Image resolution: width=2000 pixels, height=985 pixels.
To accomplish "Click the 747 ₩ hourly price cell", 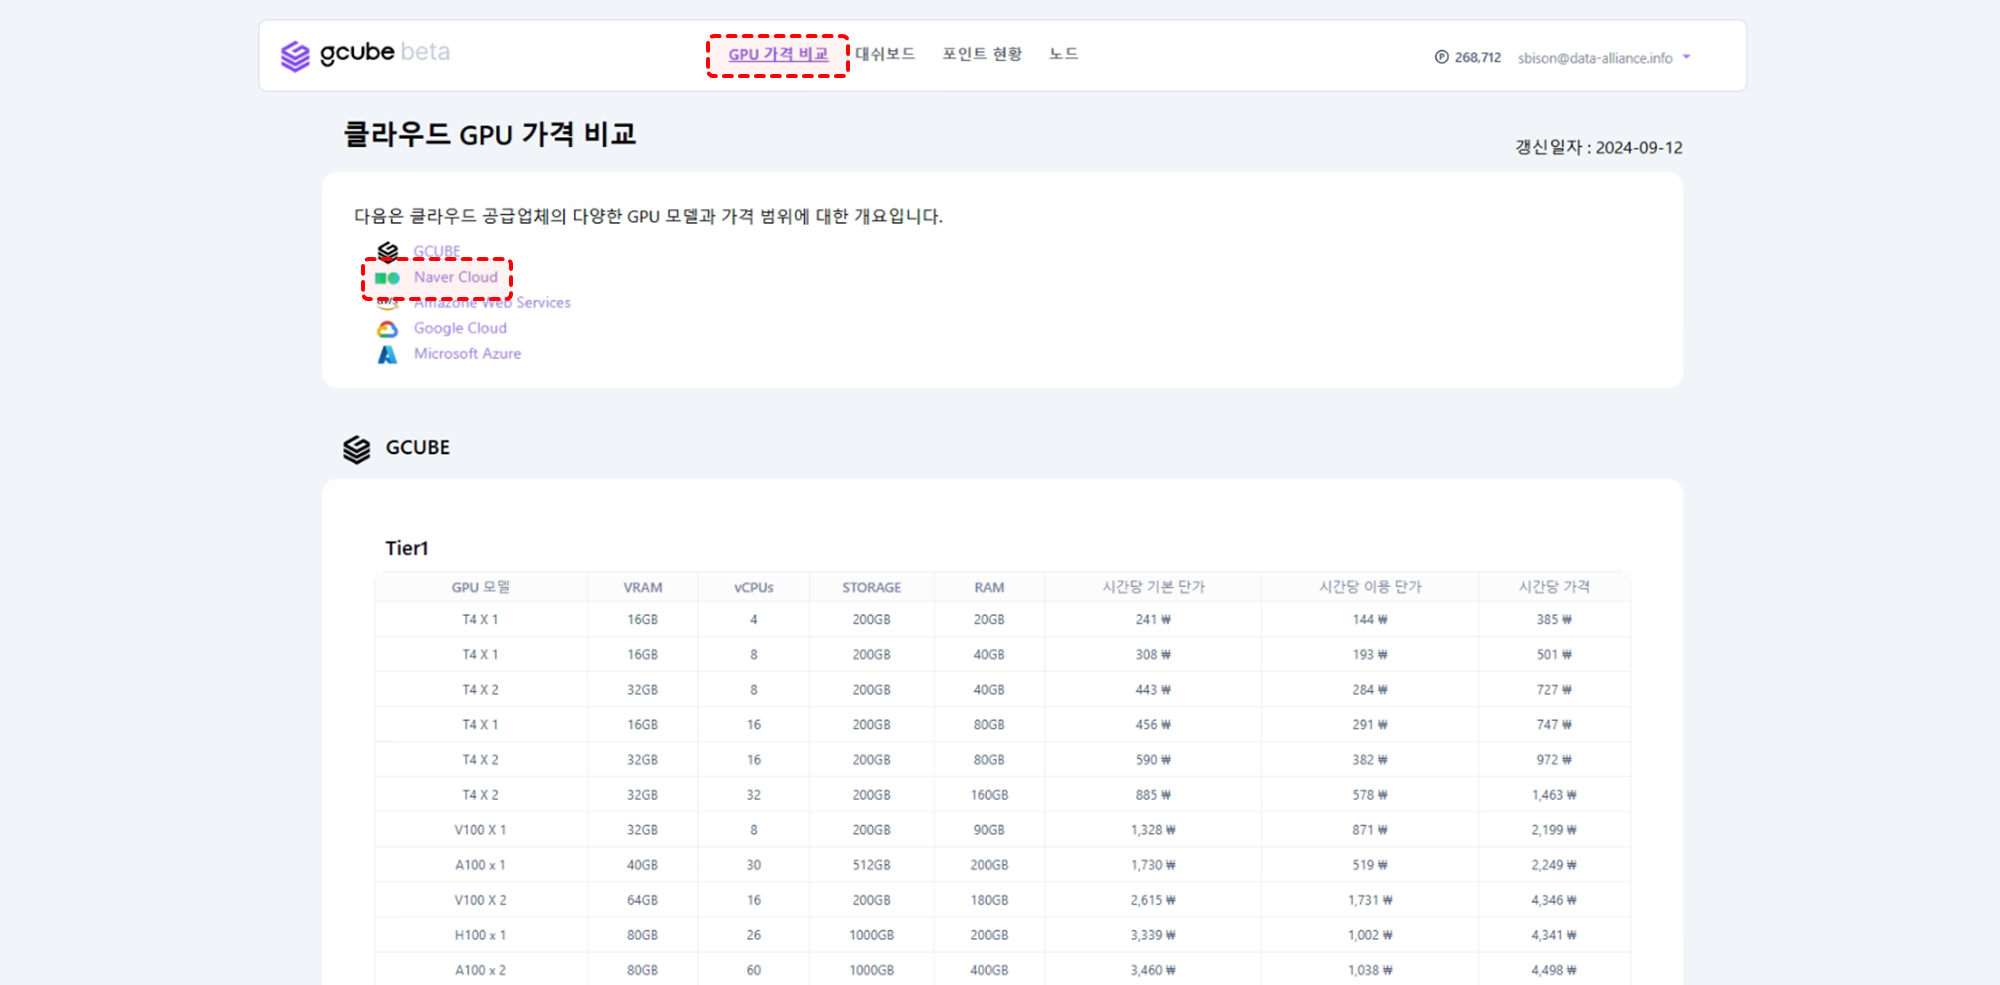I will point(1554,725).
